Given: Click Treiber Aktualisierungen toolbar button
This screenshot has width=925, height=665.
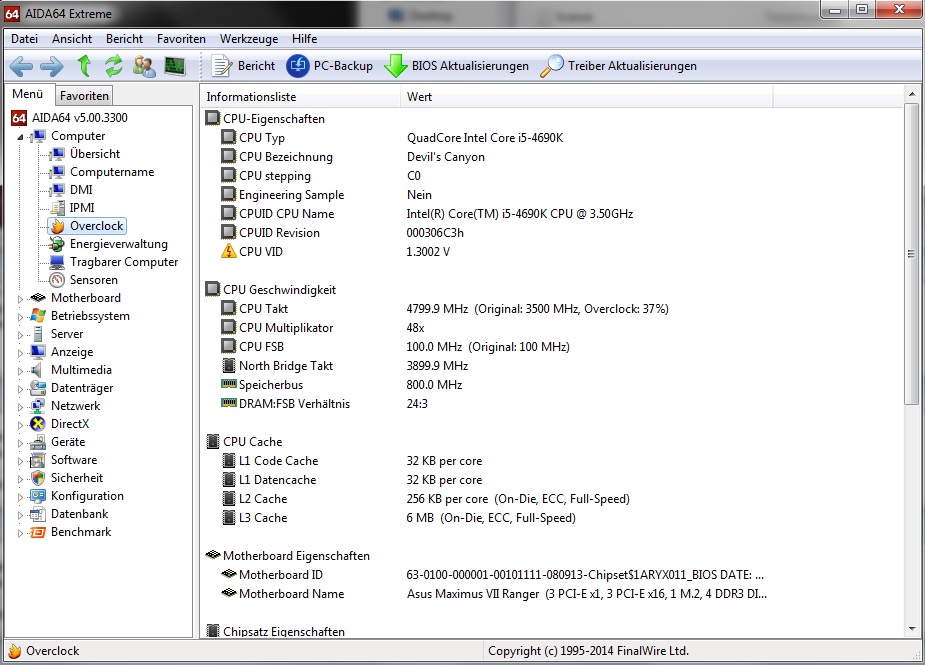Looking at the screenshot, I should 619,65.
